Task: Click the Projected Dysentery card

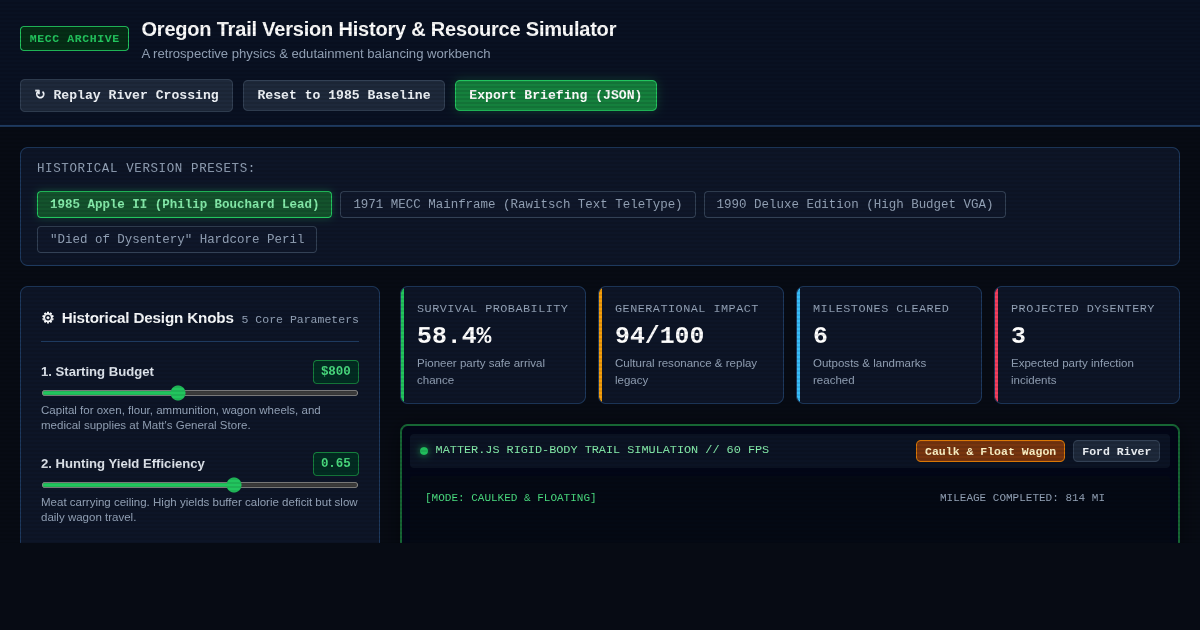Action: tap(1087, 345)
